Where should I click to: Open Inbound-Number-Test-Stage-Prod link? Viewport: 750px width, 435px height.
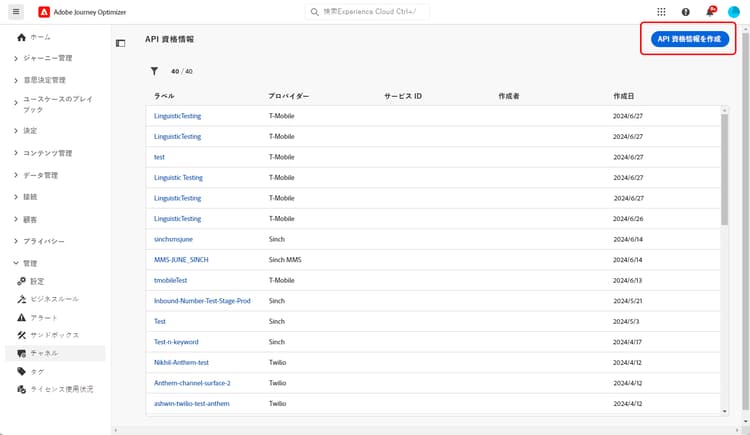click(202, 301)
